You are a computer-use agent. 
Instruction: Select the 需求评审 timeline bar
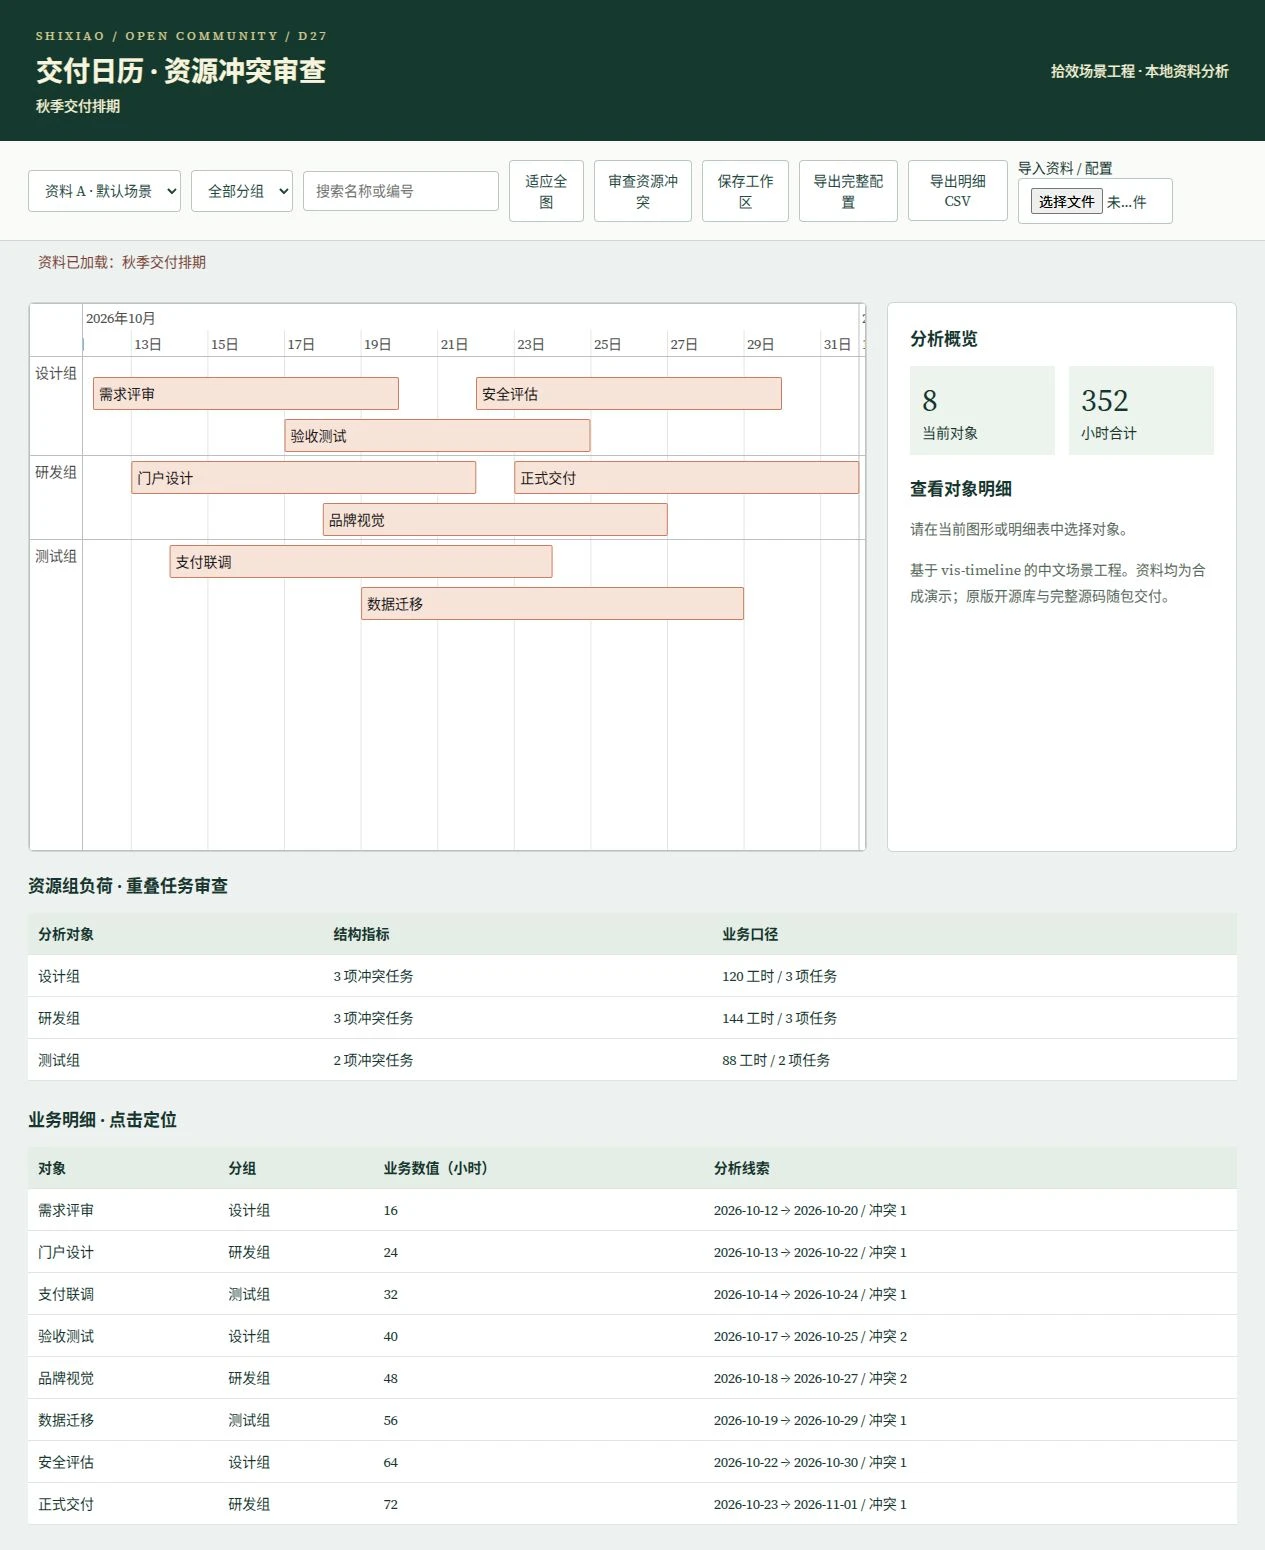tap(246, 394)
